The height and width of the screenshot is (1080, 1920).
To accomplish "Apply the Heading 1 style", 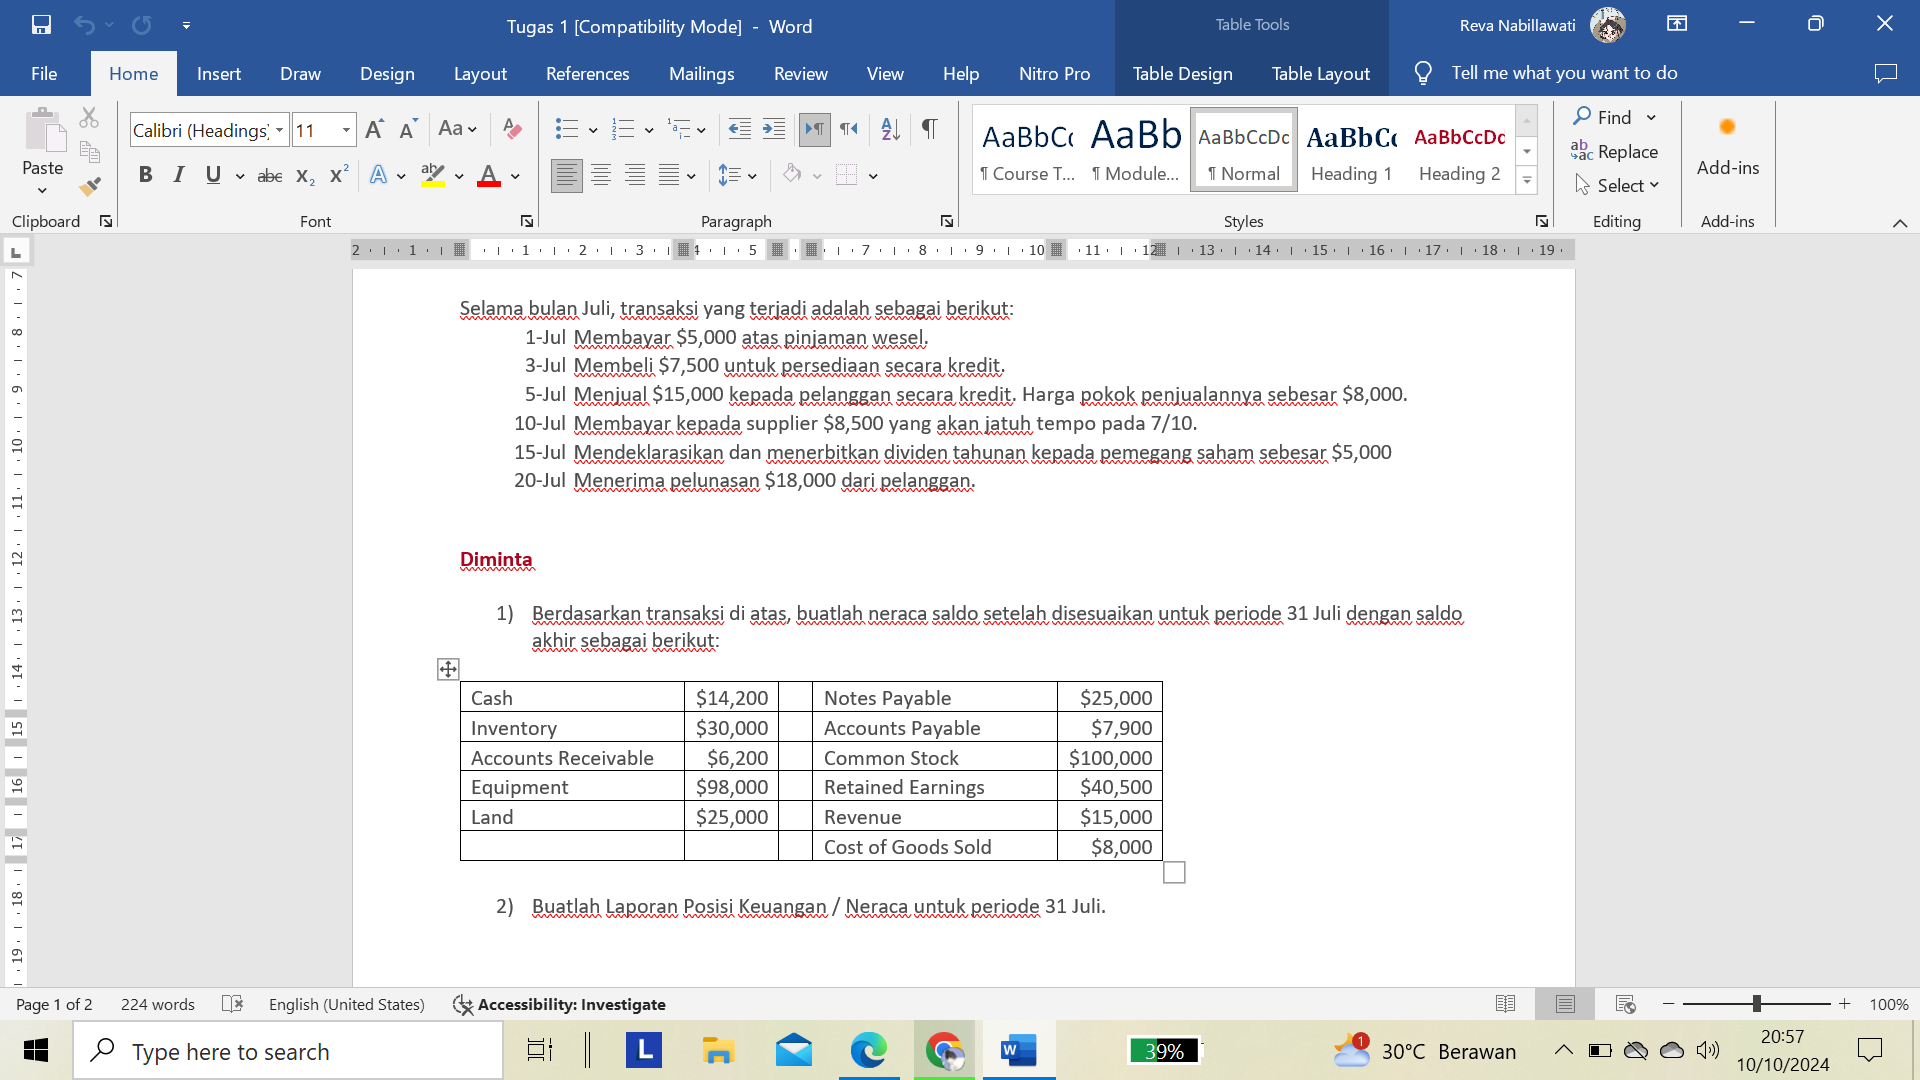I will pos(1352,150).
